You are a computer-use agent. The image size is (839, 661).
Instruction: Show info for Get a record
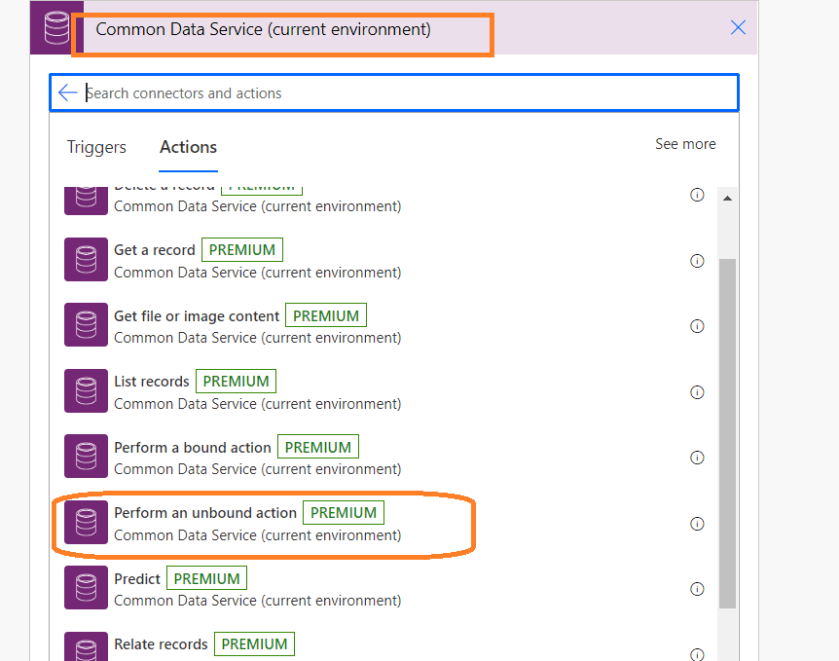(697, 261)
